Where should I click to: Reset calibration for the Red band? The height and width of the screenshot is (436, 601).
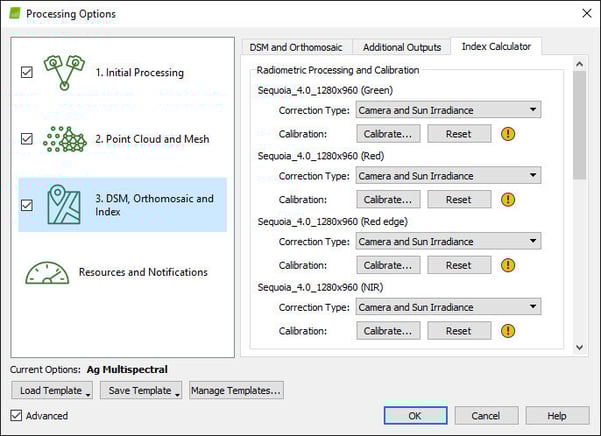[x=458, y=199]
